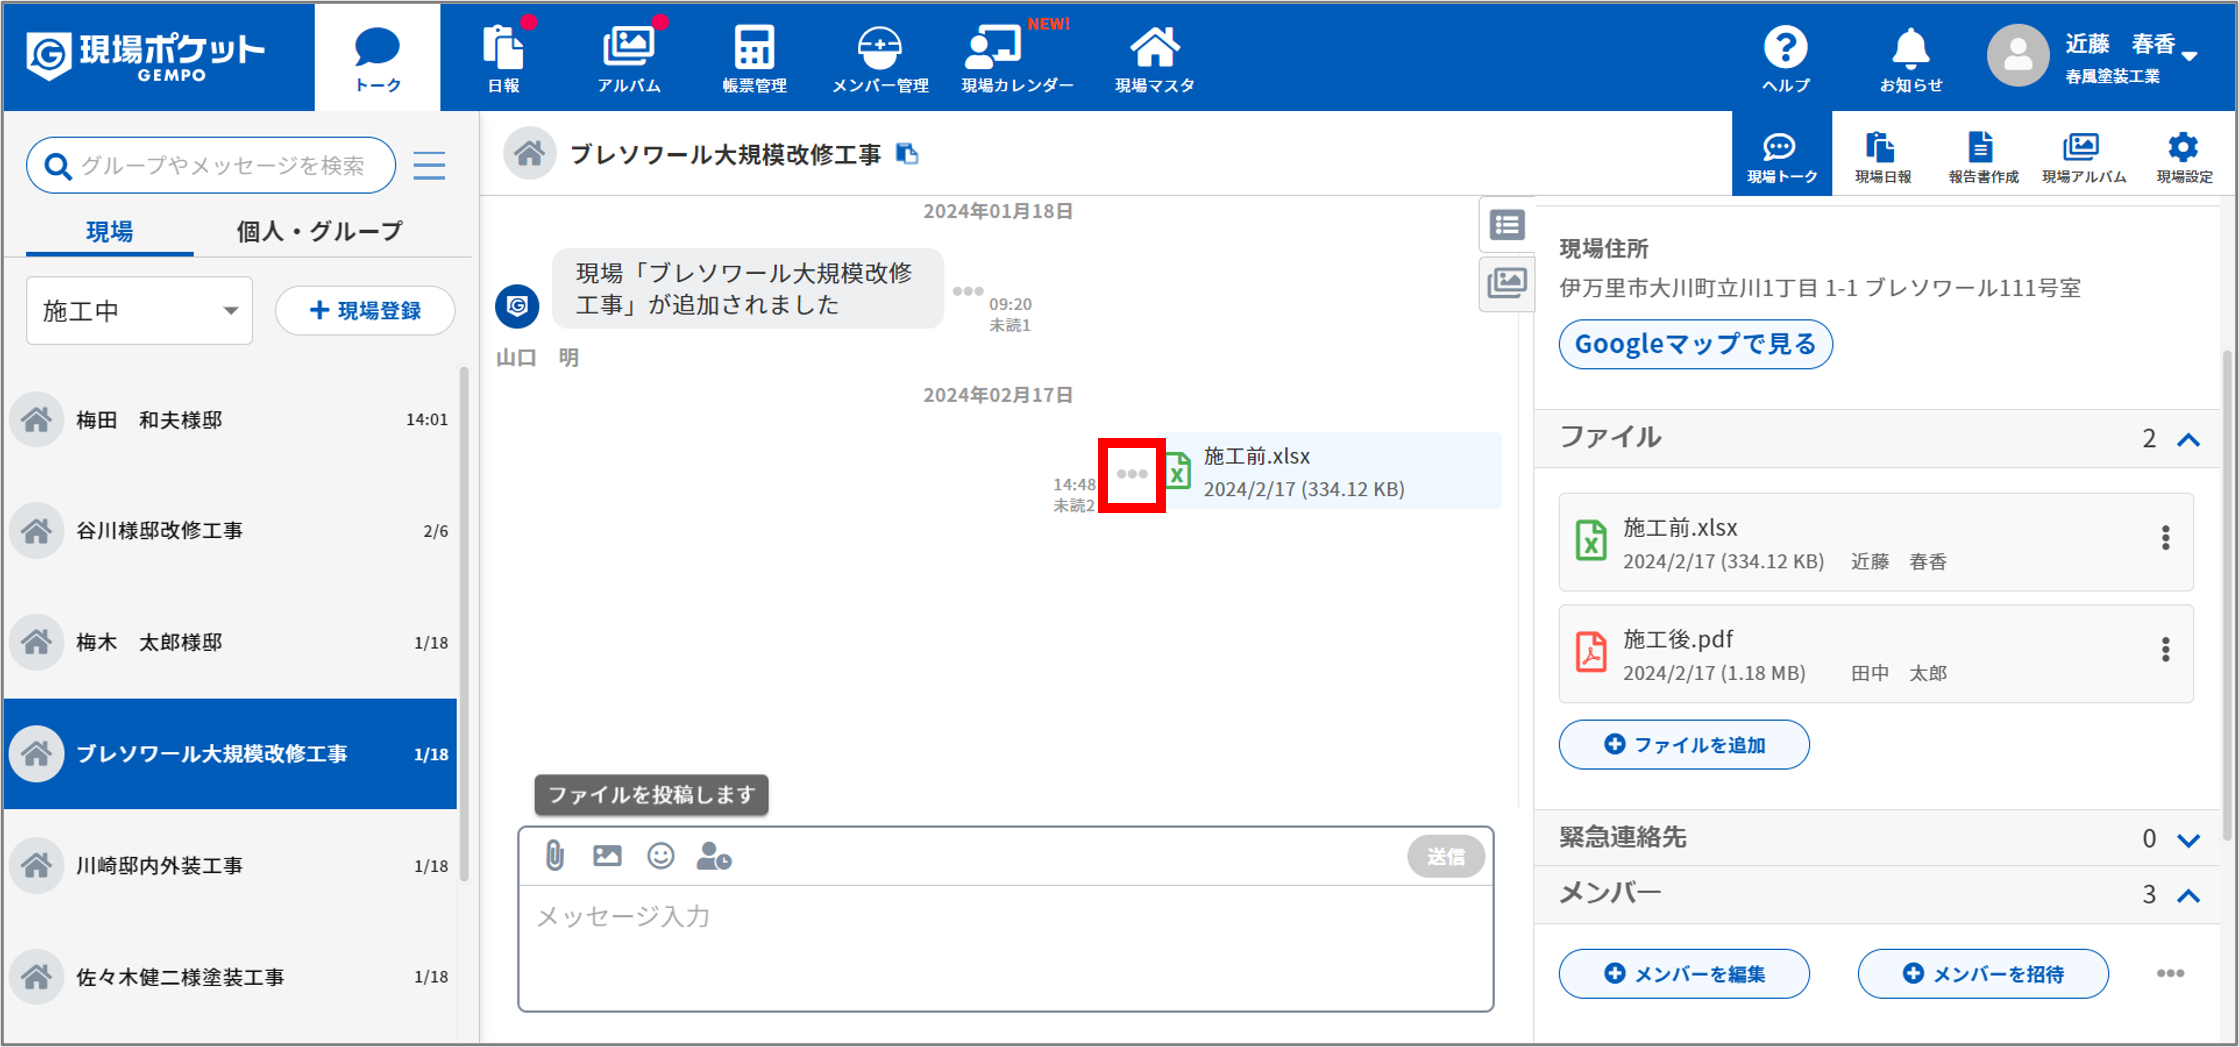Click the right panel scrollbar
This screenshot has width=2239, height=1047.
[x=2225, y=596]
